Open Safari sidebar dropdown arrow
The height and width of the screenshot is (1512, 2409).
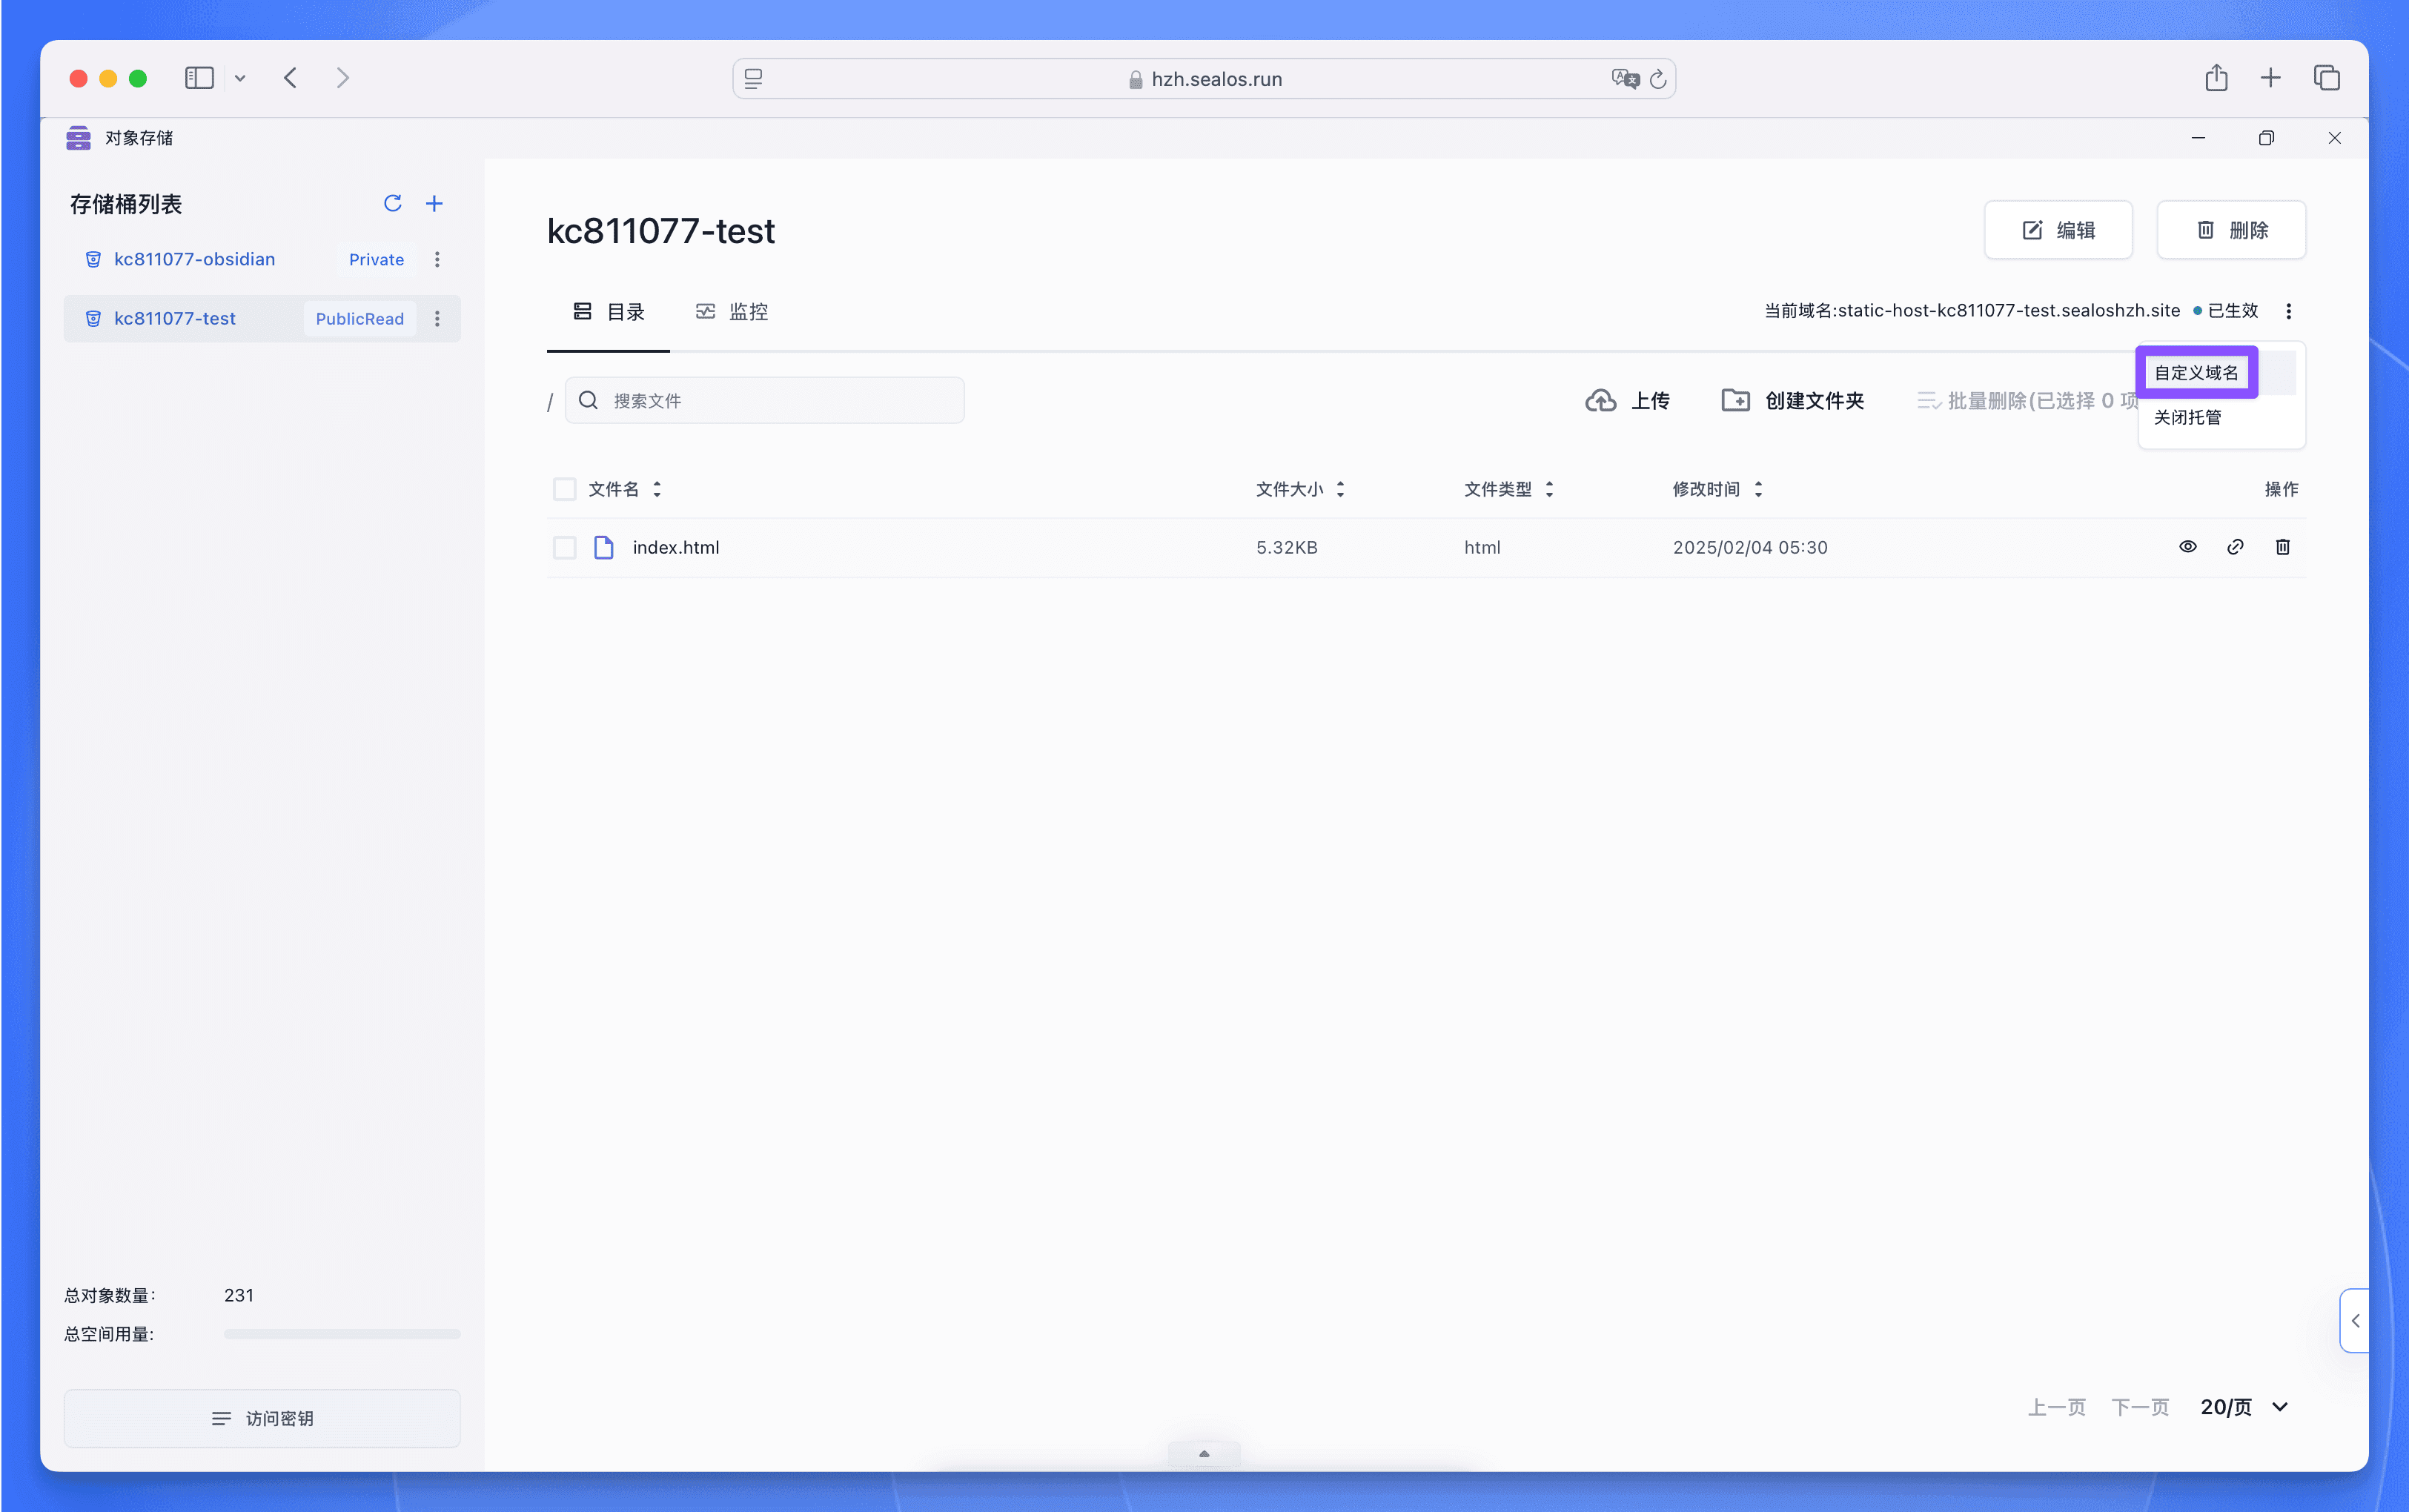click(x=240, y=78)
